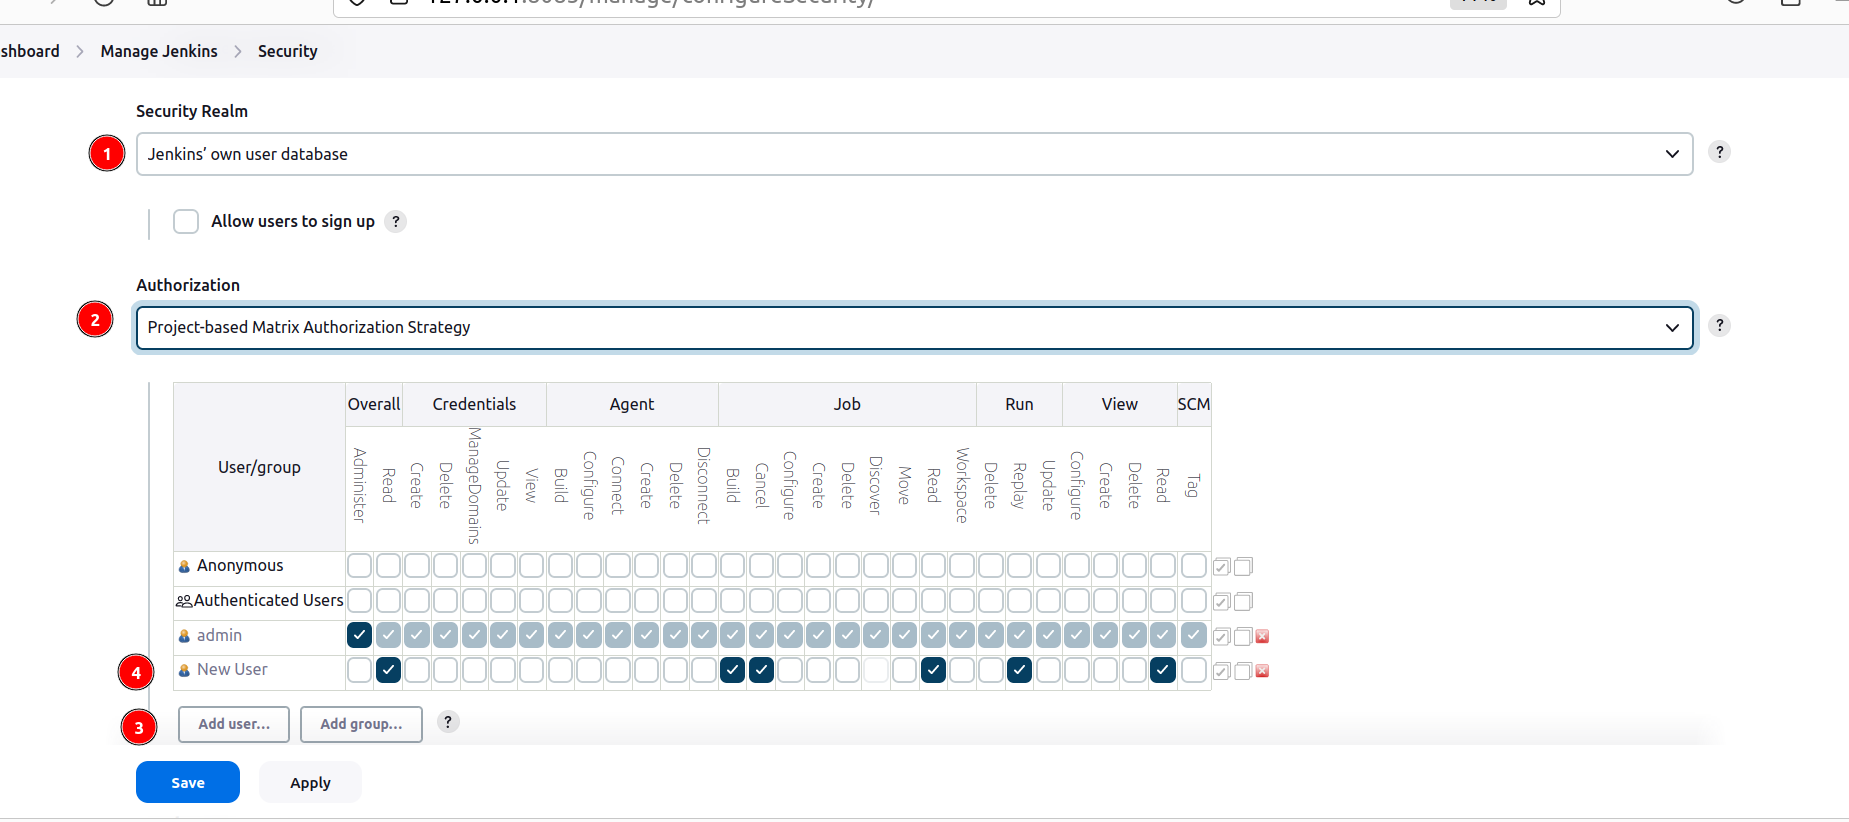Viewport: 1849px width, 822px height.
Task: Click the Add user… button
Action: point(234,724)
